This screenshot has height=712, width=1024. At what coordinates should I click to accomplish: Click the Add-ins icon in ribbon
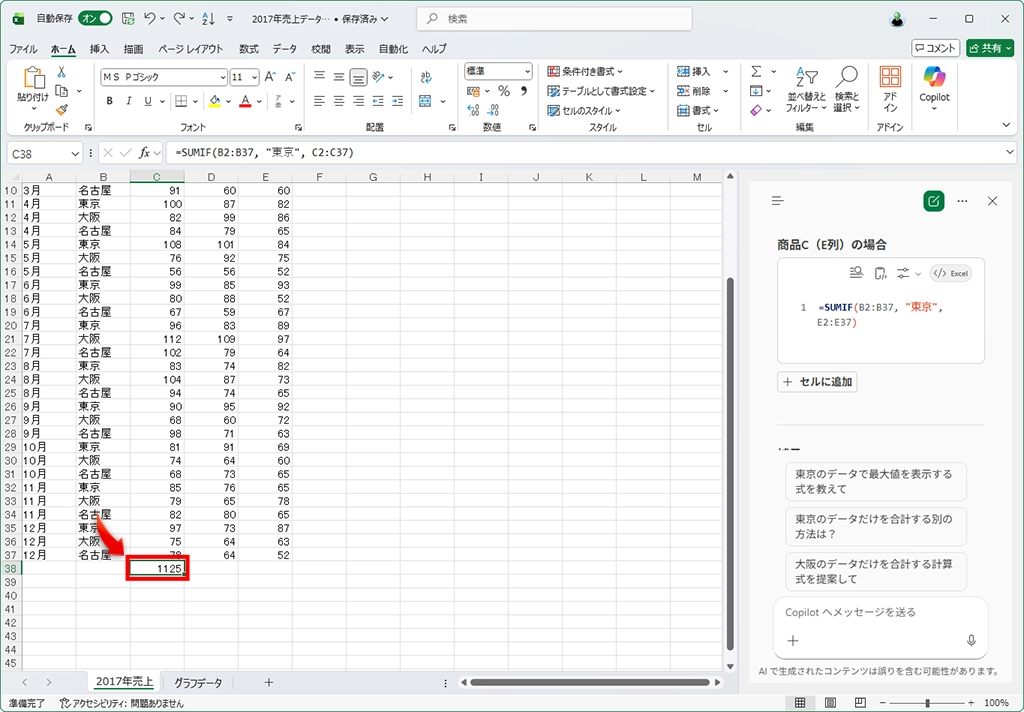point(889,87)
